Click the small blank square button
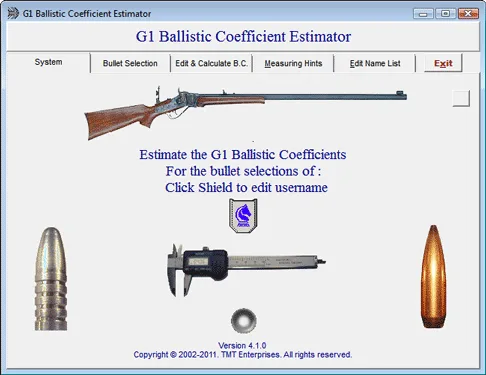The width and height of the screenshot is (486, 375). pyautogui.click(x=461, y=98)
